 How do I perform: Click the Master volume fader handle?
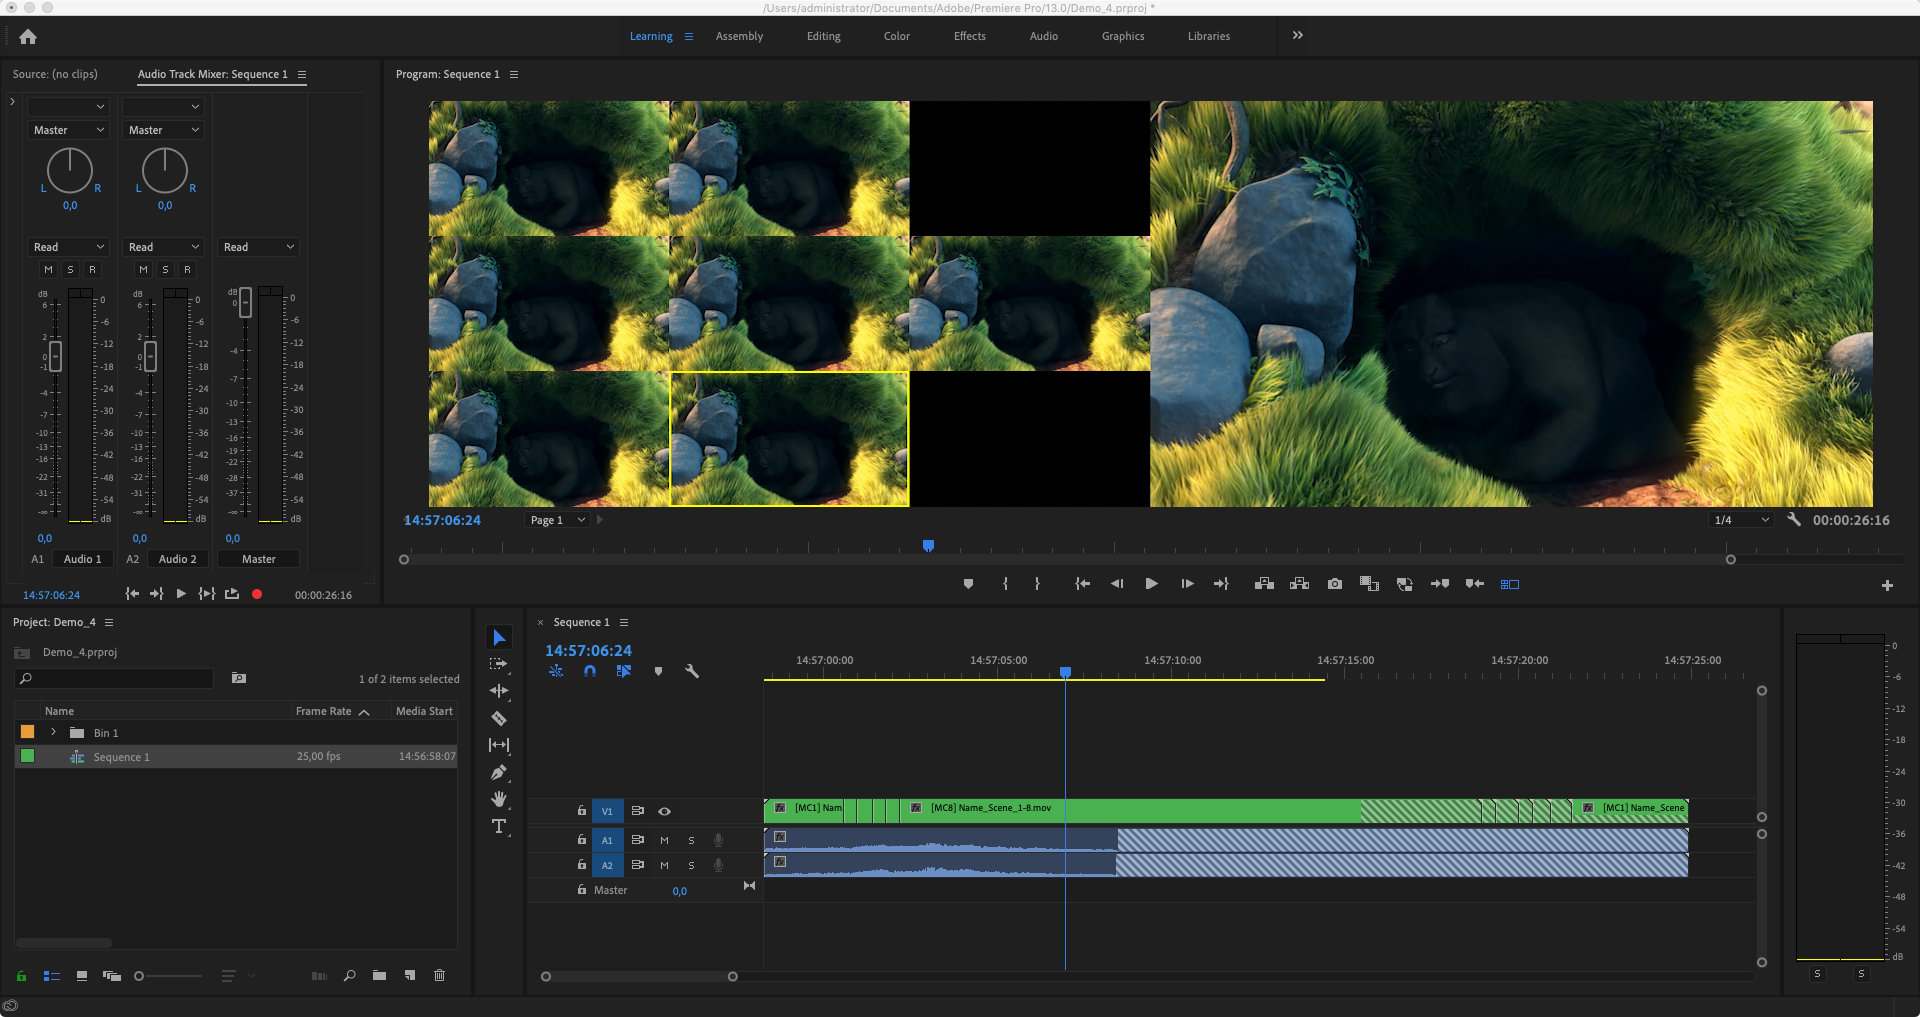click(x=246, y=303)
